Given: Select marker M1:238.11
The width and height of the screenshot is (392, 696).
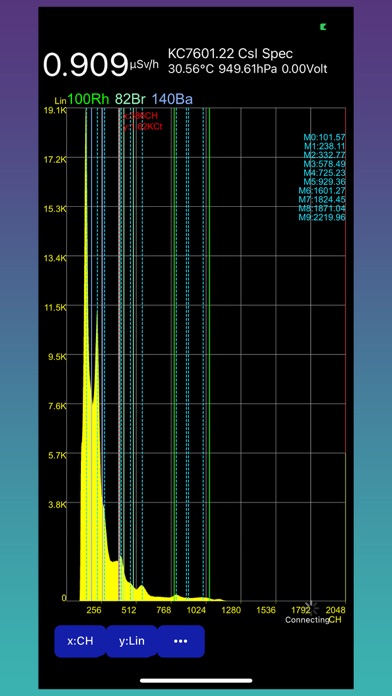Looking at the screenshot, I should (x=325, y=146).
